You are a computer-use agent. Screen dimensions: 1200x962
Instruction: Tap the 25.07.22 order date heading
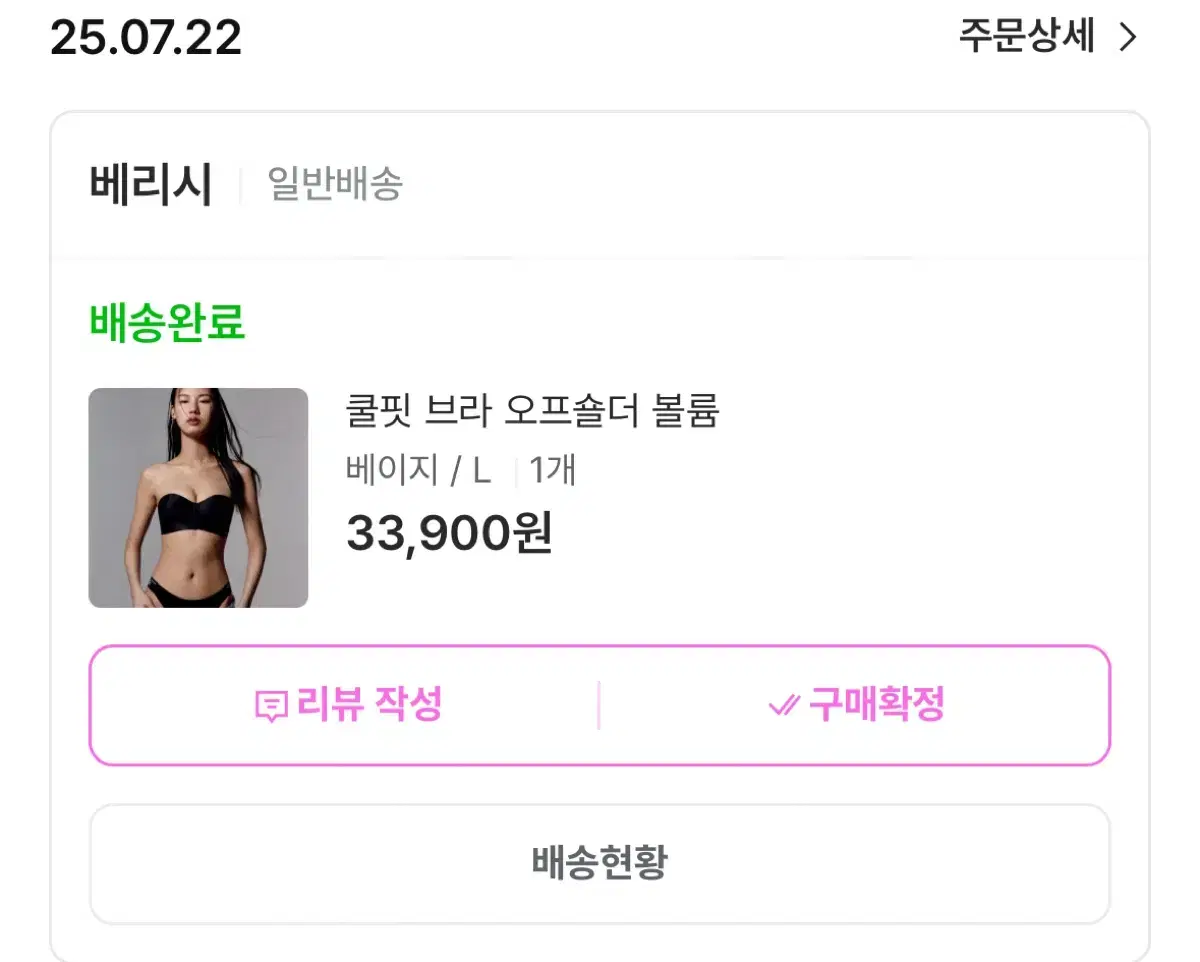146,38
